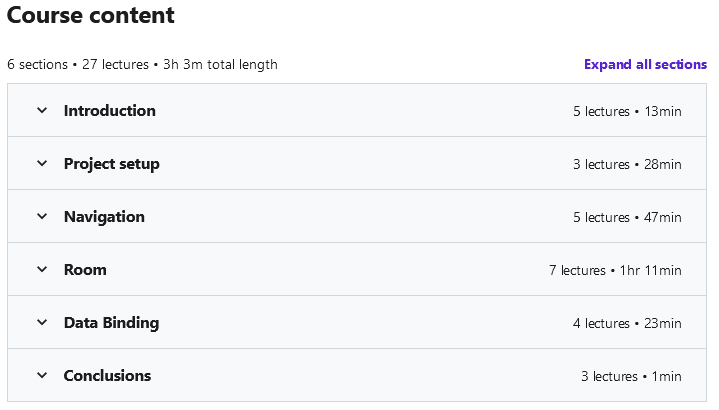
Task: Click the Course content heading
Action: coord(91,16)
